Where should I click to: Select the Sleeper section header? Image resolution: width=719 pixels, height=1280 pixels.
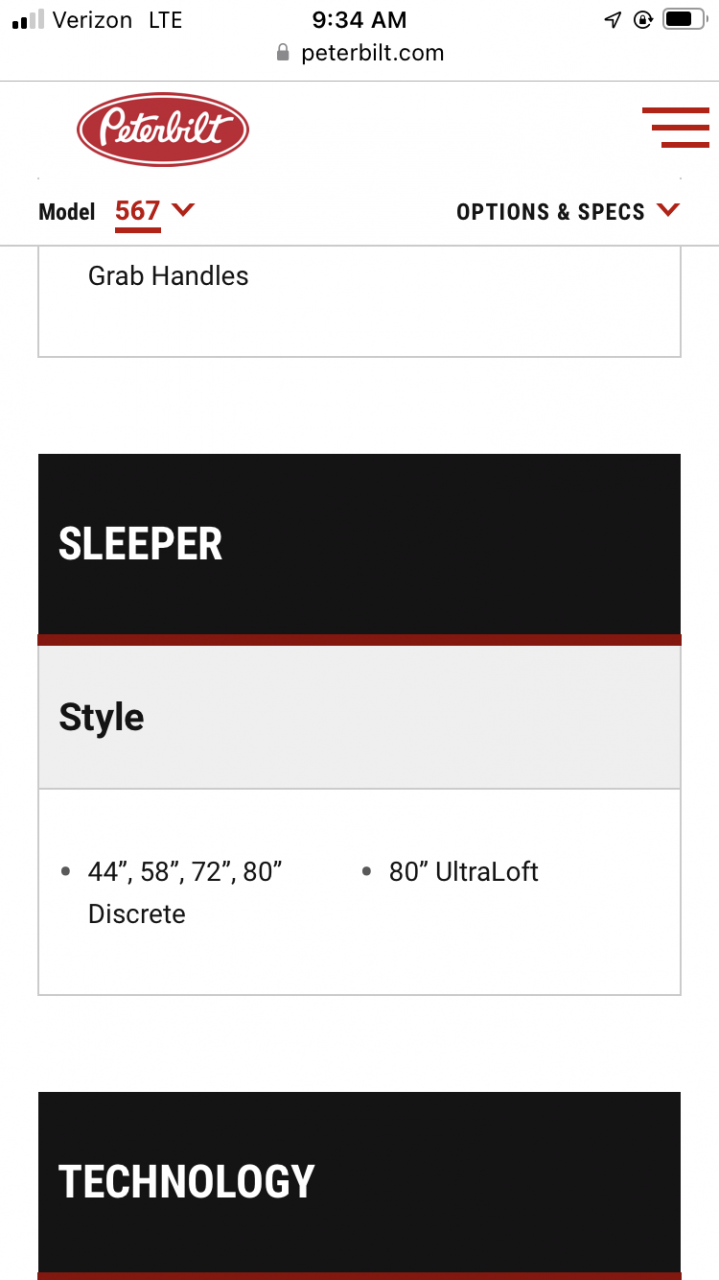click(359, 544)
